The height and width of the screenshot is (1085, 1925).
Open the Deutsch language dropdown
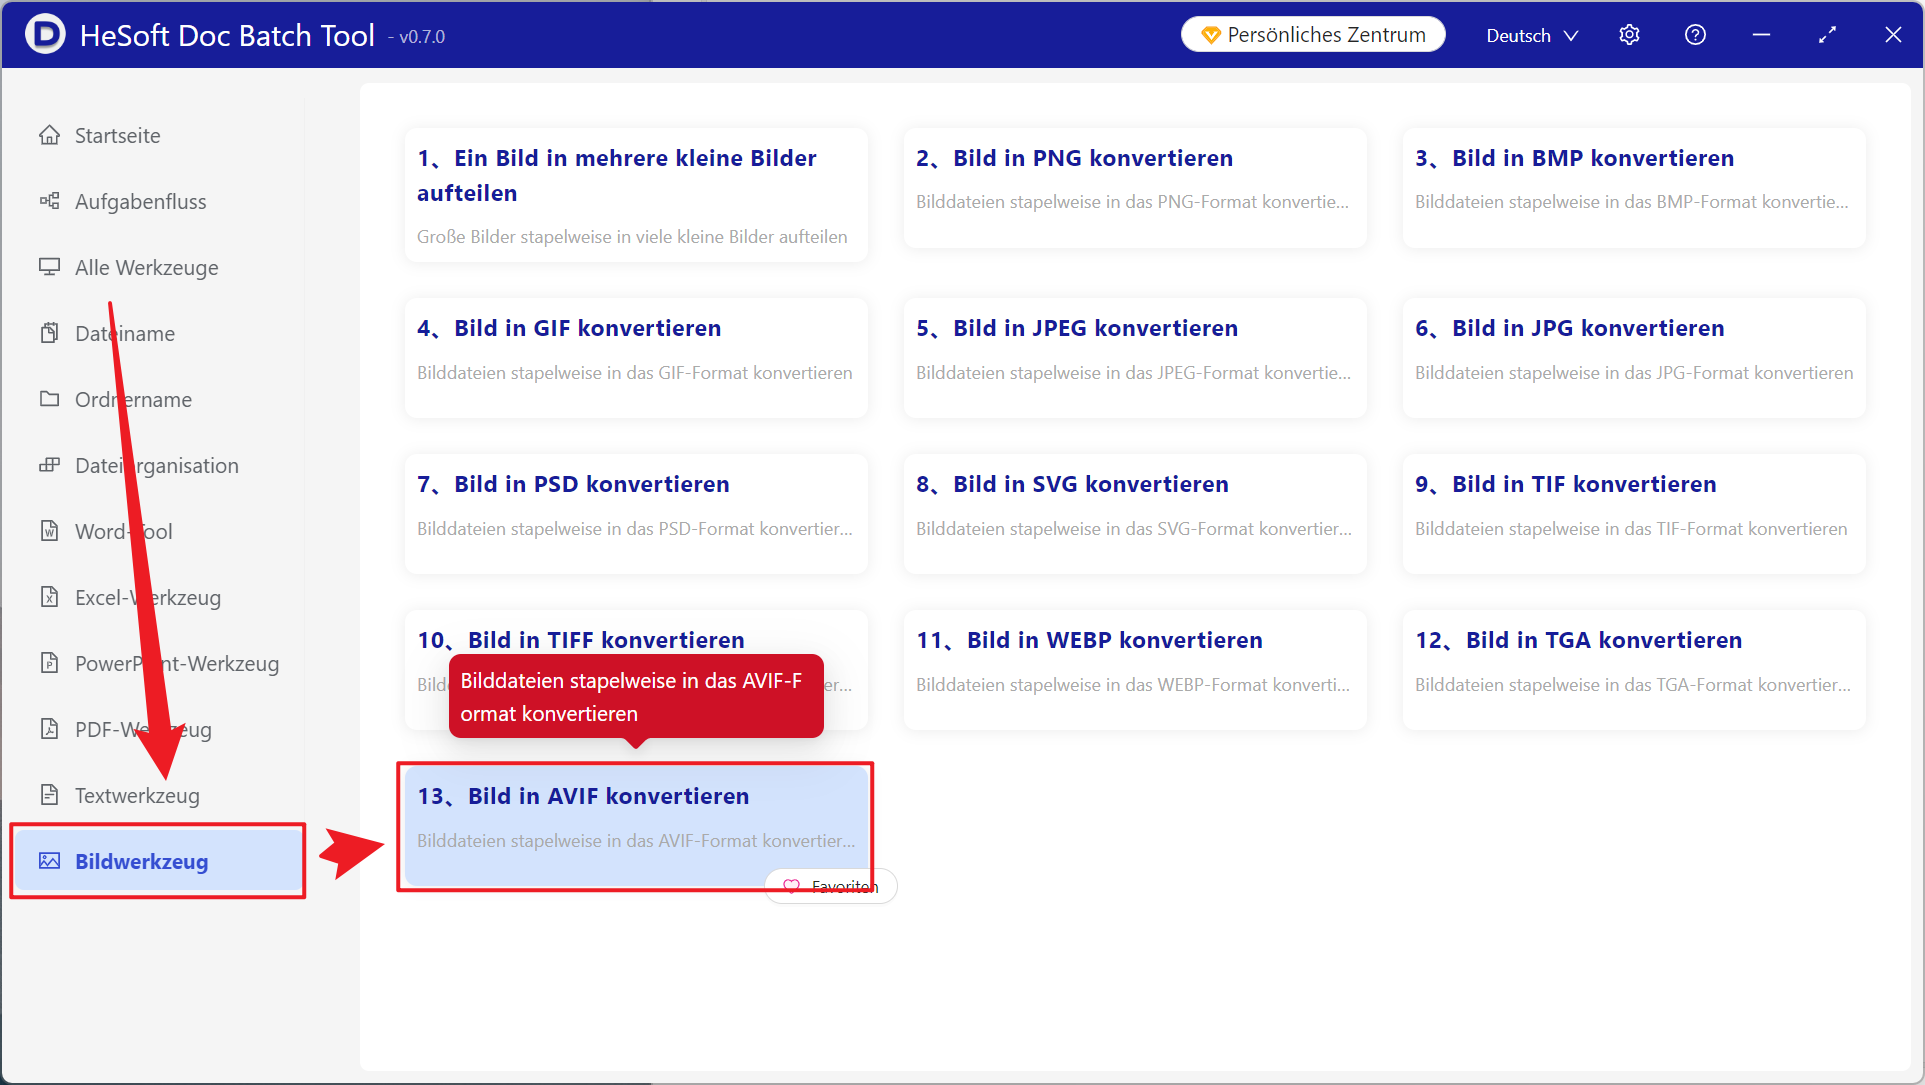click(x=1532, y=35)
